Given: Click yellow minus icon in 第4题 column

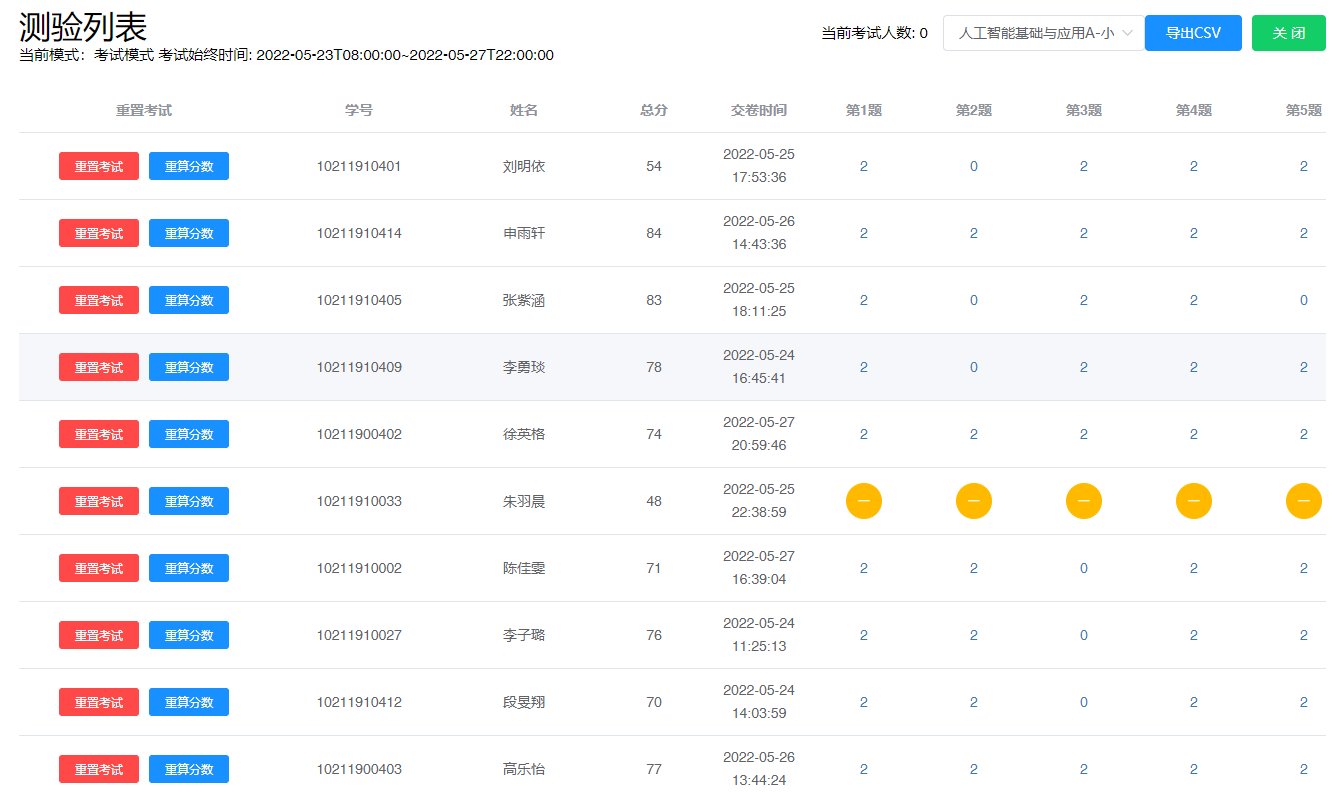Looking at the screenshot, I should coord(1193,501).
